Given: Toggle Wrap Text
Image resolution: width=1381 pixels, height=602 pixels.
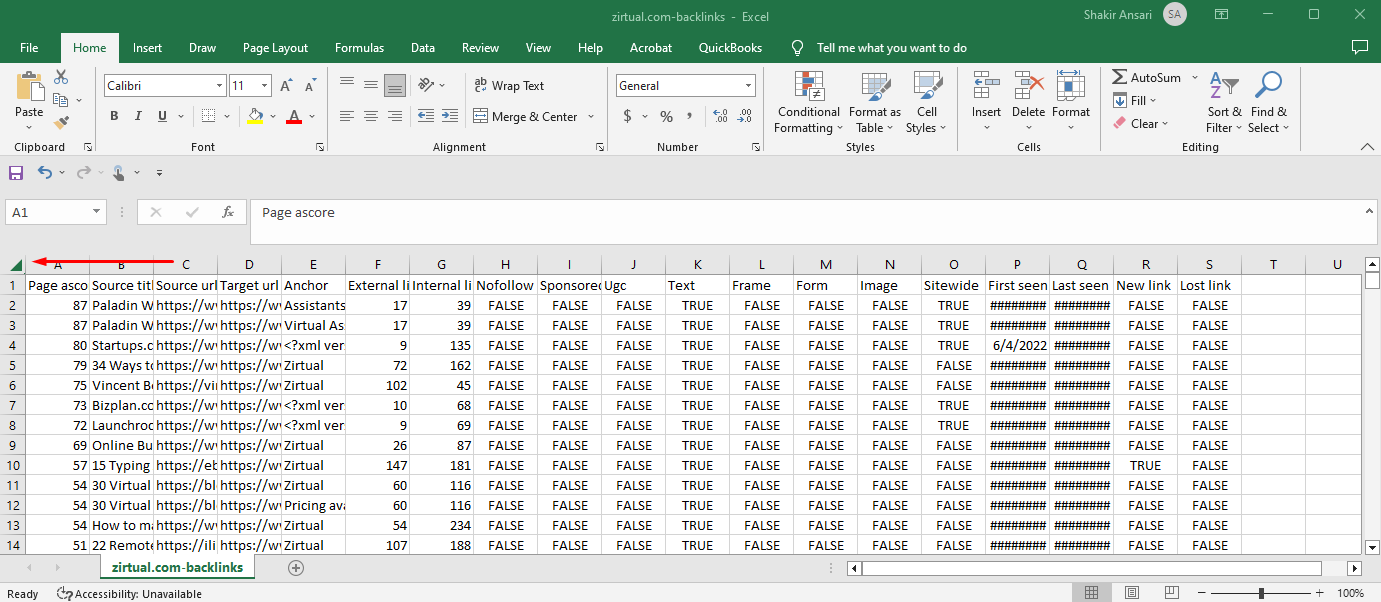Looking at the screenshot, I should click(x=509, y=86).
